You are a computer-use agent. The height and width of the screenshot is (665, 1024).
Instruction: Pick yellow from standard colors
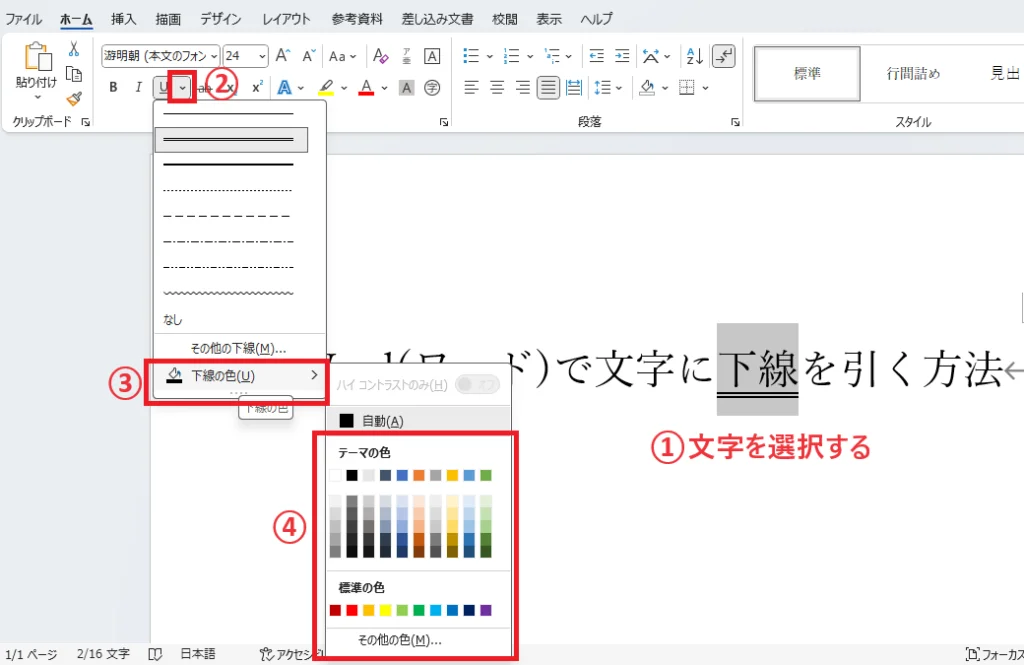(385, 610)
